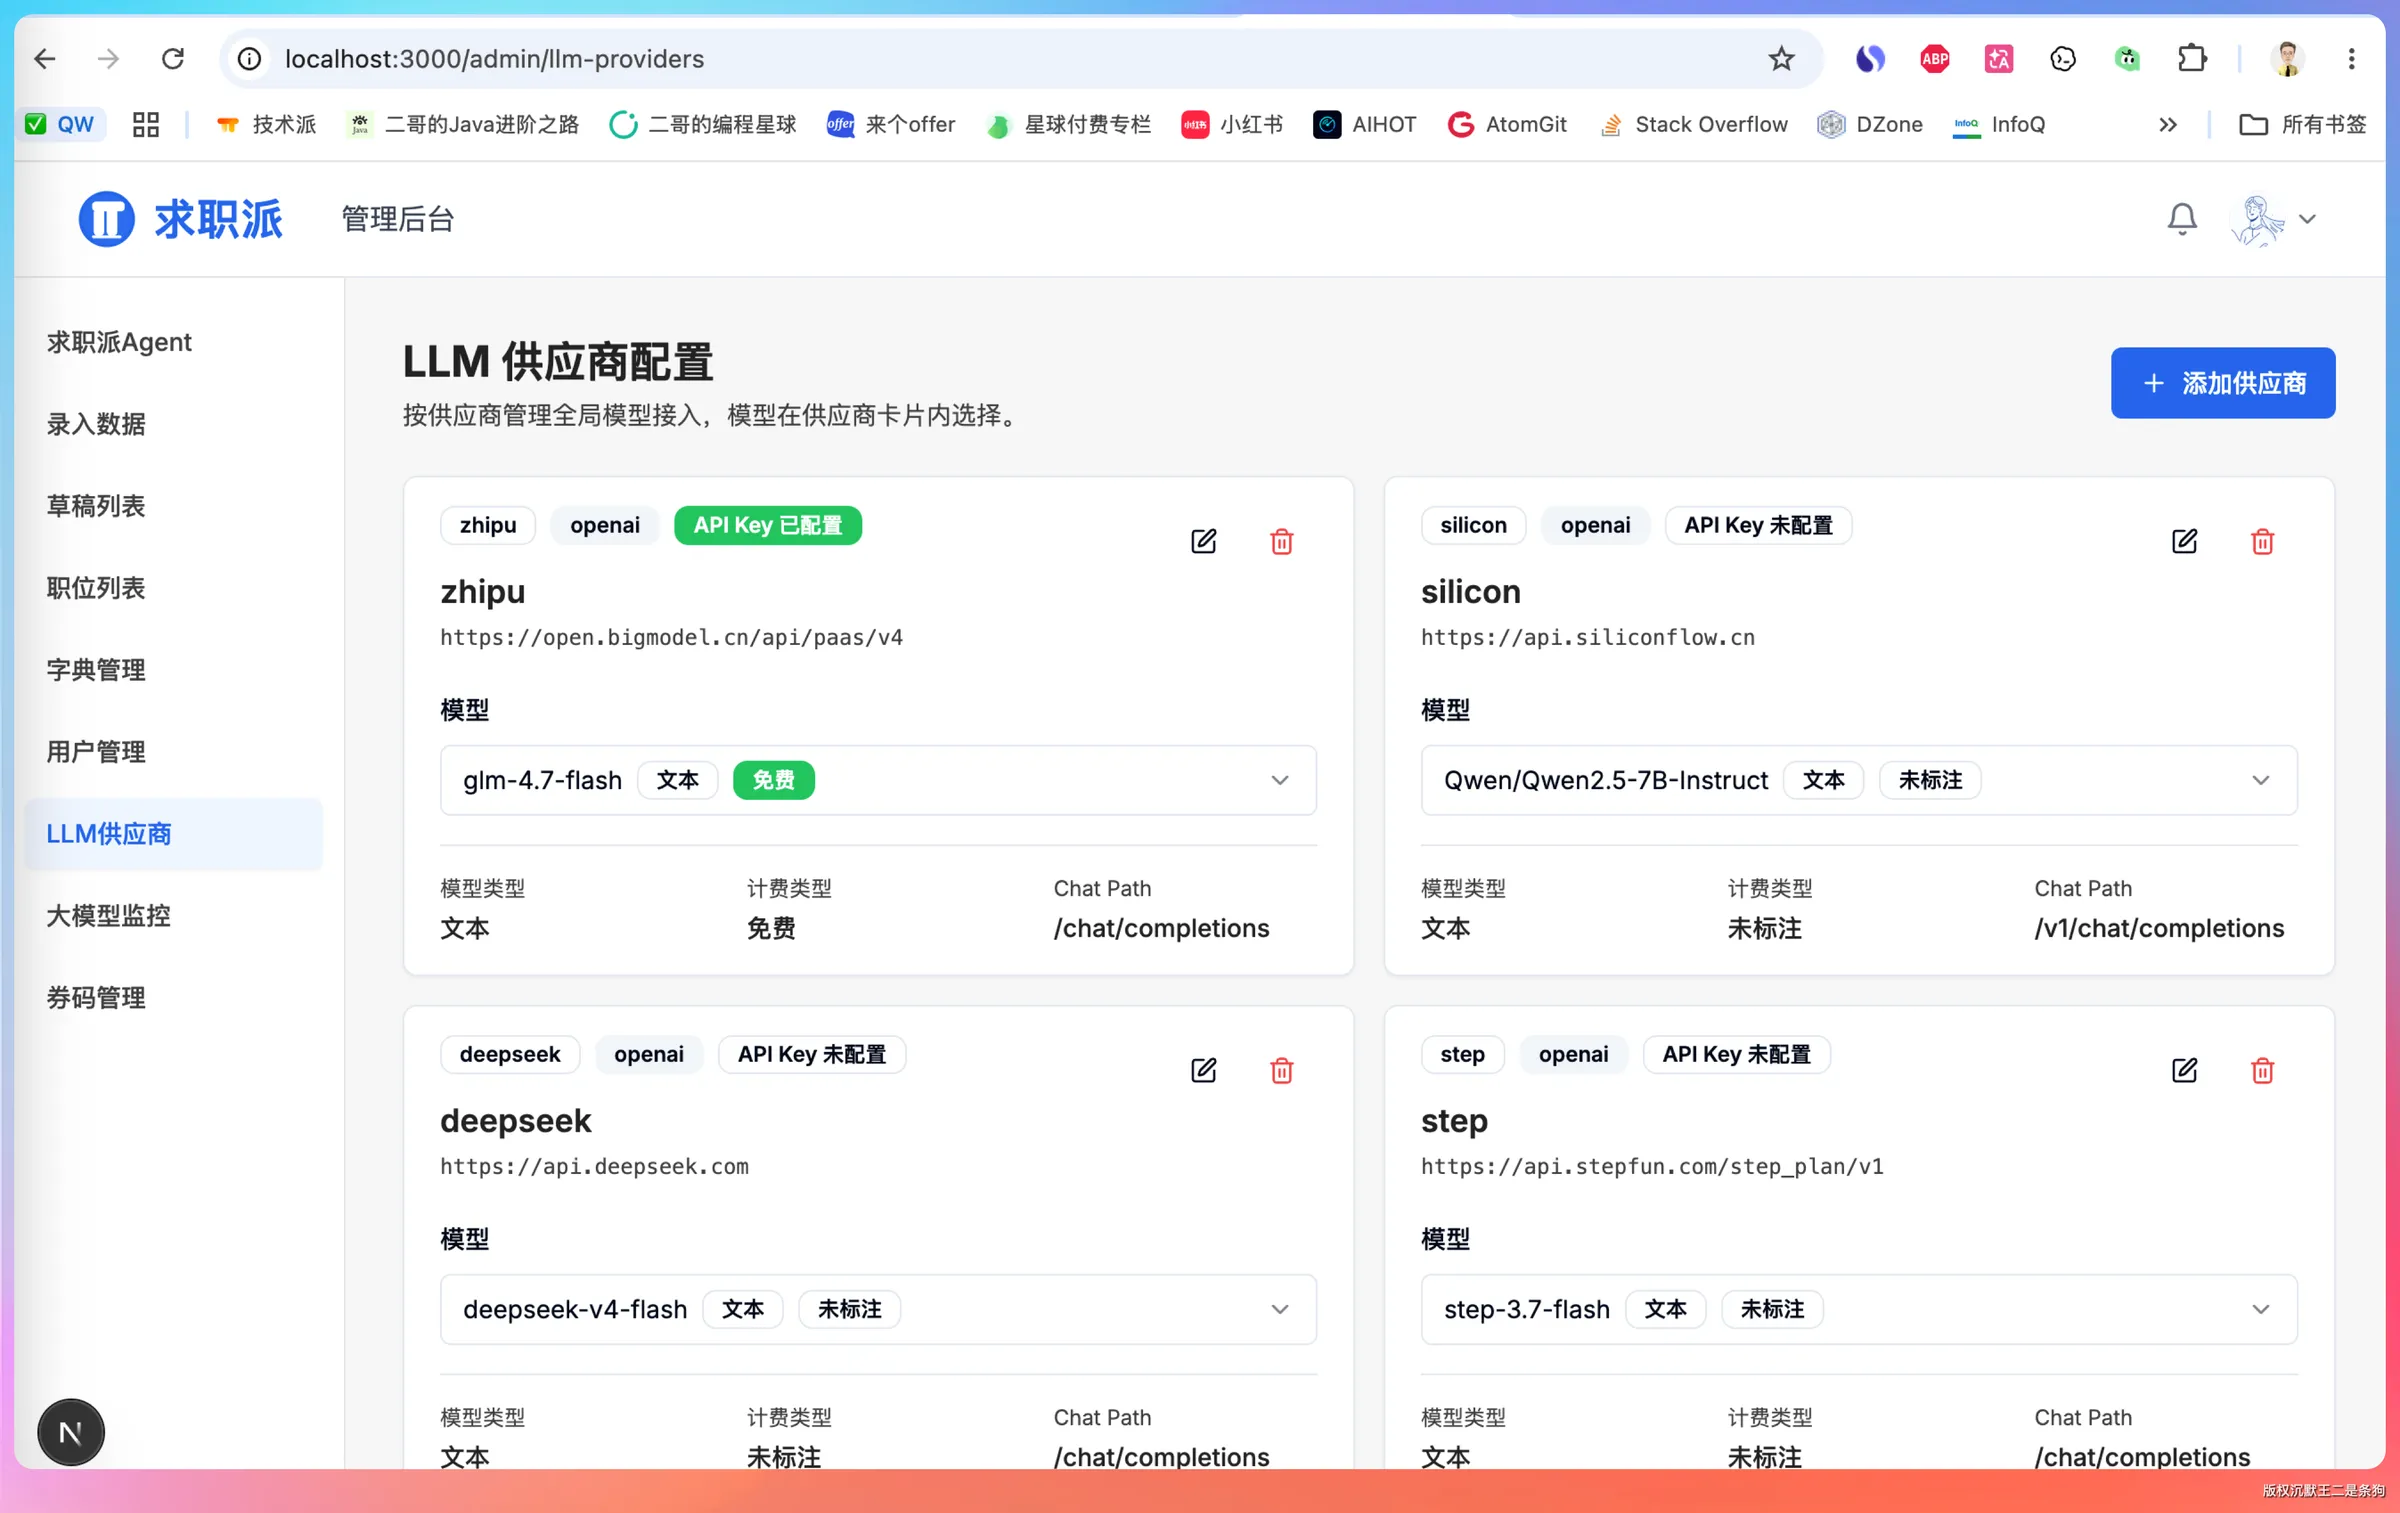Click the 添加供应商 button
The image size is (2400, 1513).
(x=2222, y=383)
